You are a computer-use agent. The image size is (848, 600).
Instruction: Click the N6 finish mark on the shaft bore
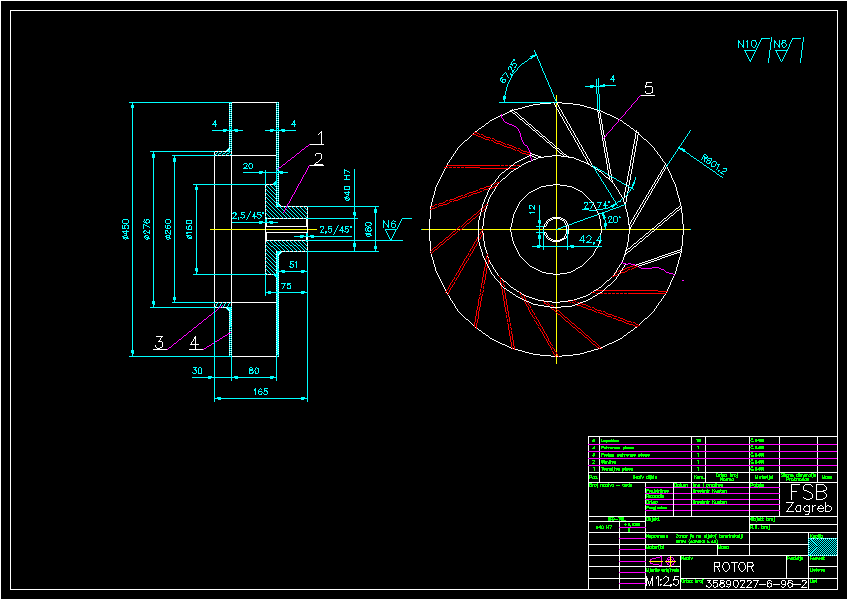pos(390,223)
